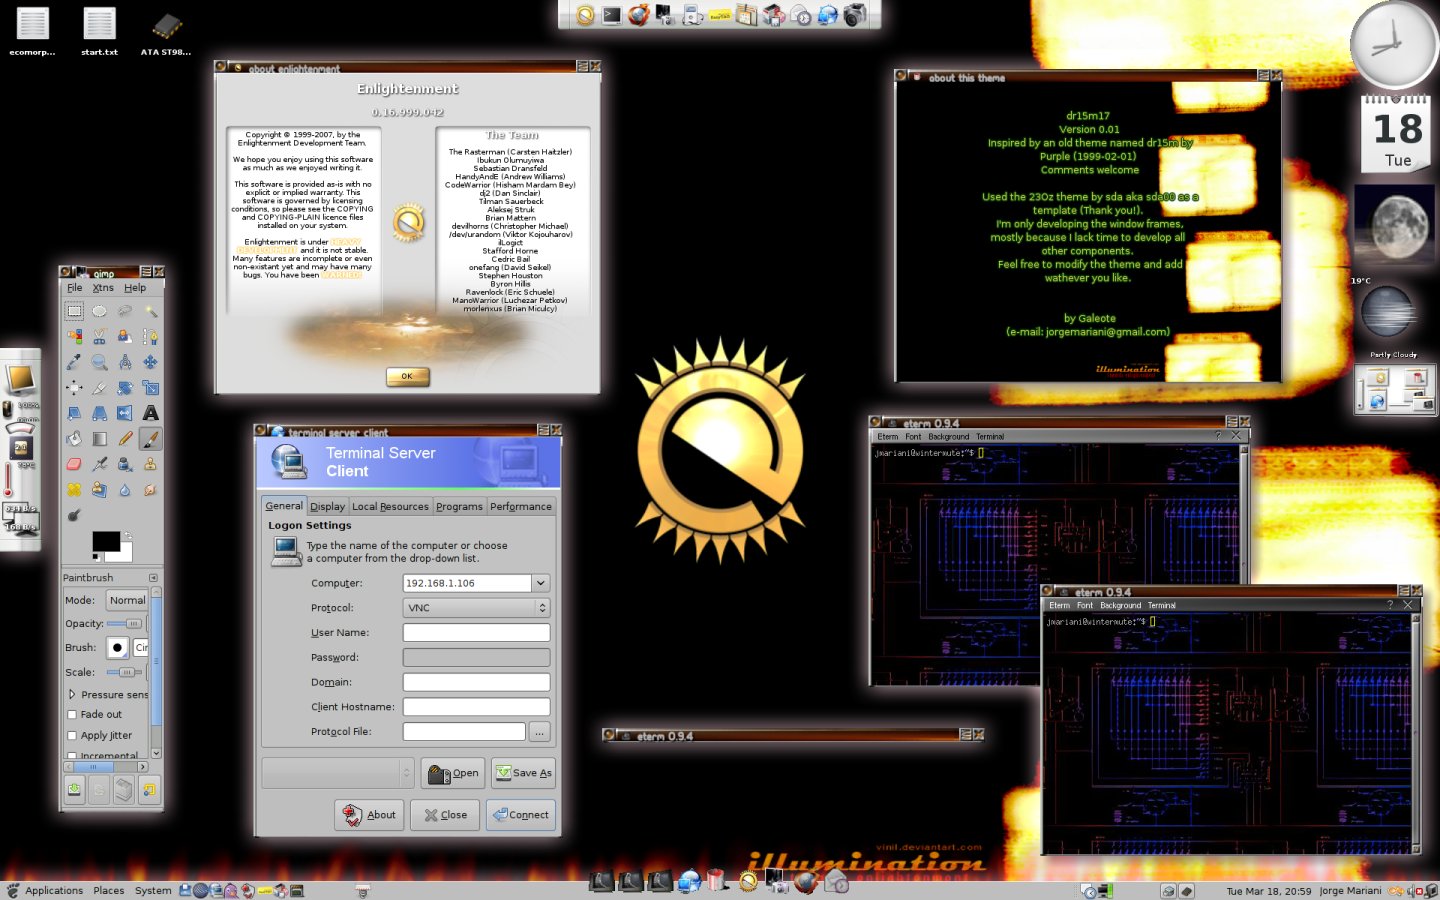This screenshot has width=1440, height=900.
Task: Launch Firefox from the top dock
Action: pos(639,15)
